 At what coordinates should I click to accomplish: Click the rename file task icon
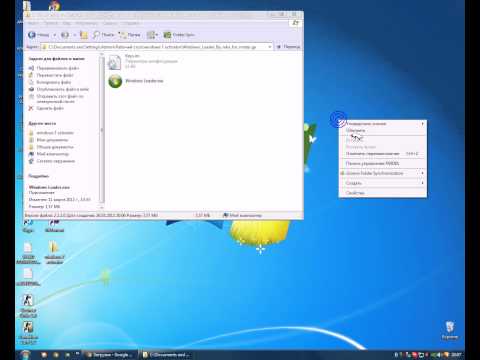click(31, 68)
